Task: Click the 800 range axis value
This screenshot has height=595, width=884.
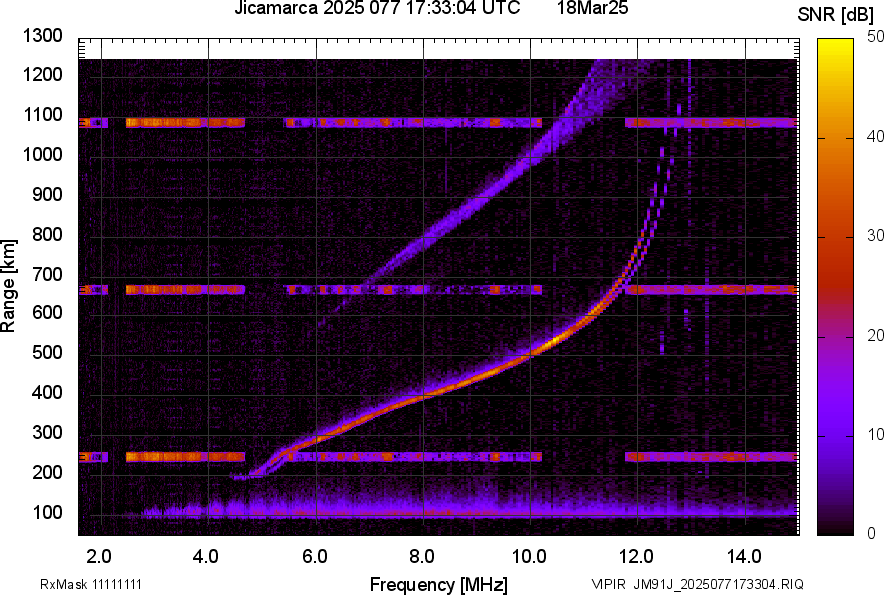Action: (x=47, y=234)
